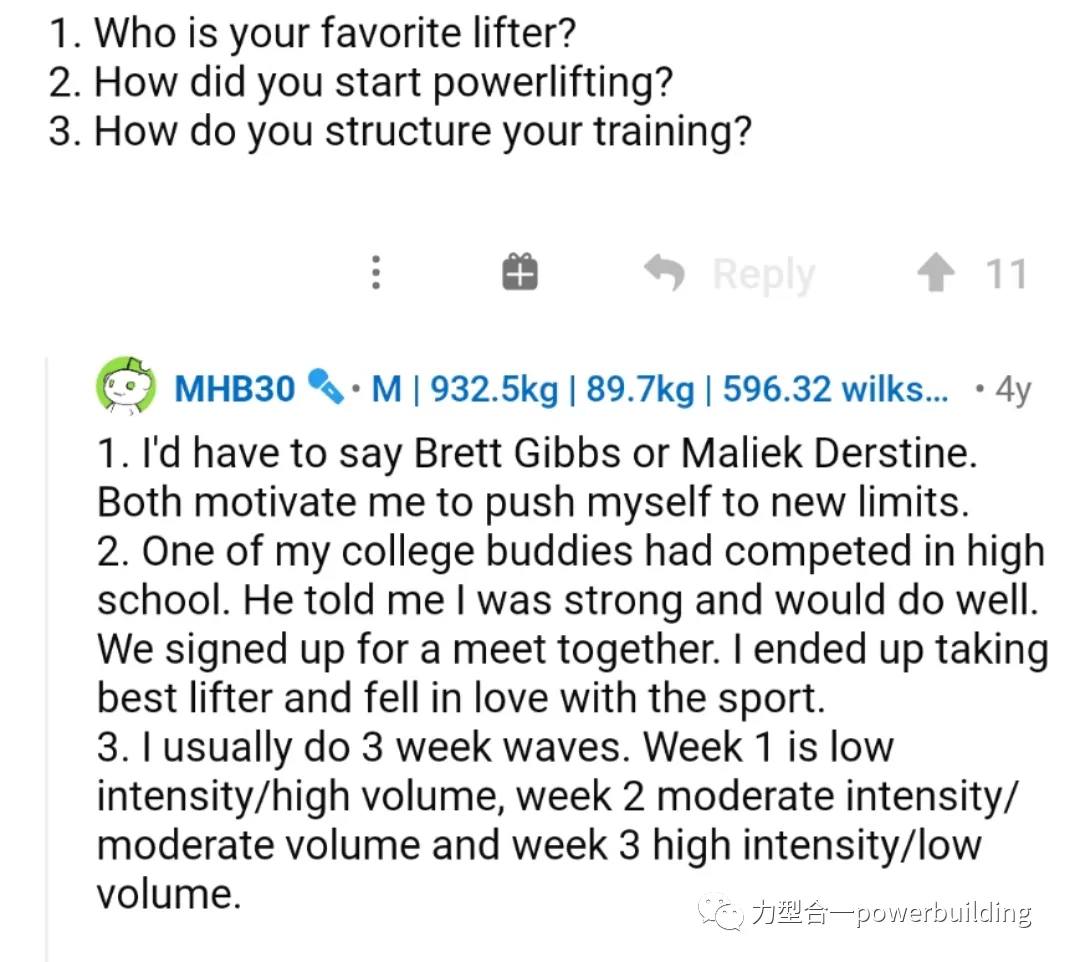Click the 力型合一powerbuilding watermark text
1066x962 pixels.
pyautogui.click(x=890, y=912)
